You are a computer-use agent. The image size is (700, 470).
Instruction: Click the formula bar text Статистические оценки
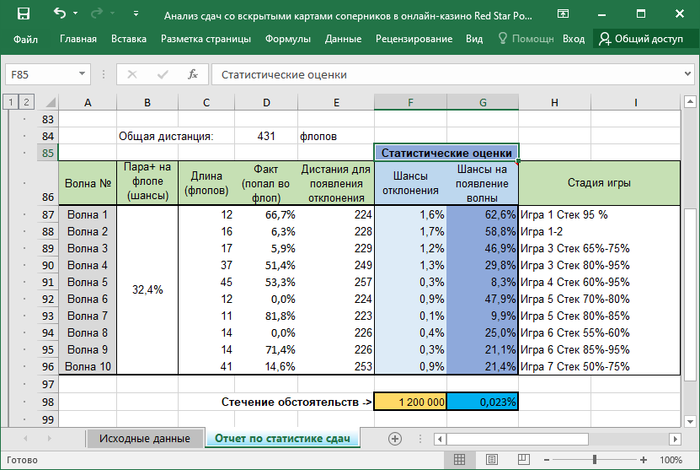284,75
